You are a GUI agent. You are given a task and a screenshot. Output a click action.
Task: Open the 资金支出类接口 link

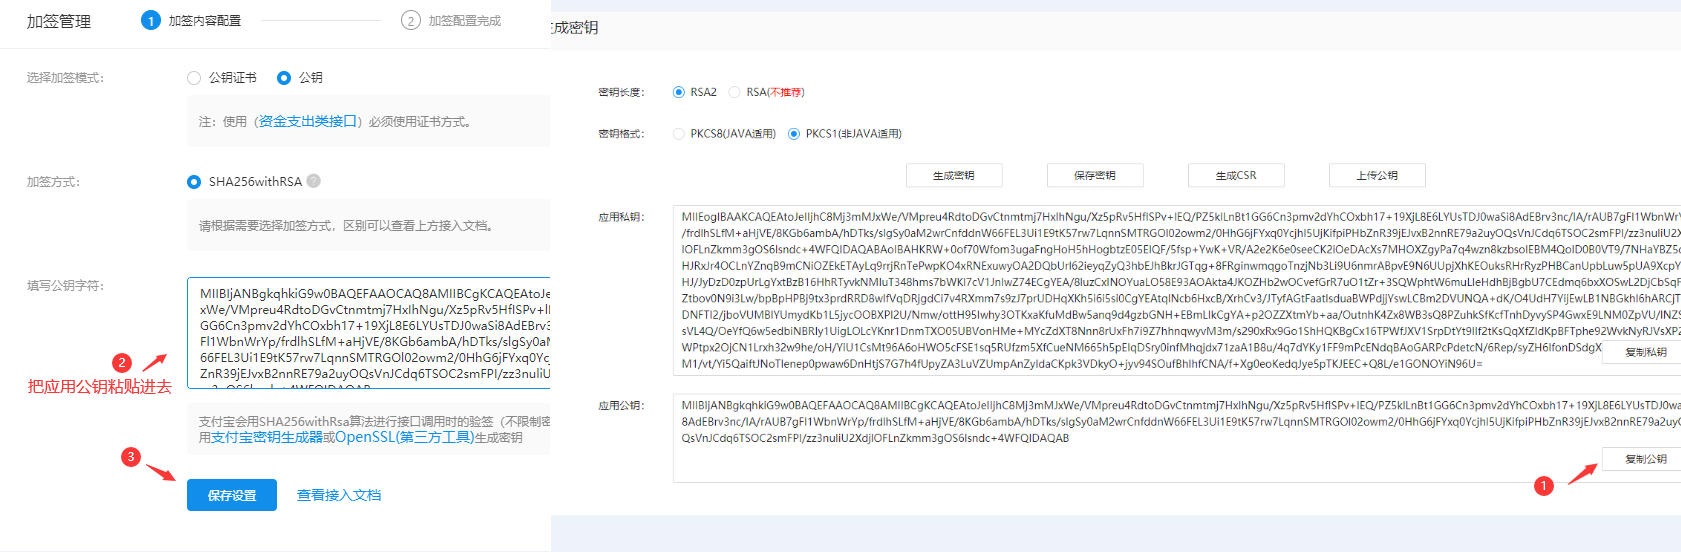[308, 121]
